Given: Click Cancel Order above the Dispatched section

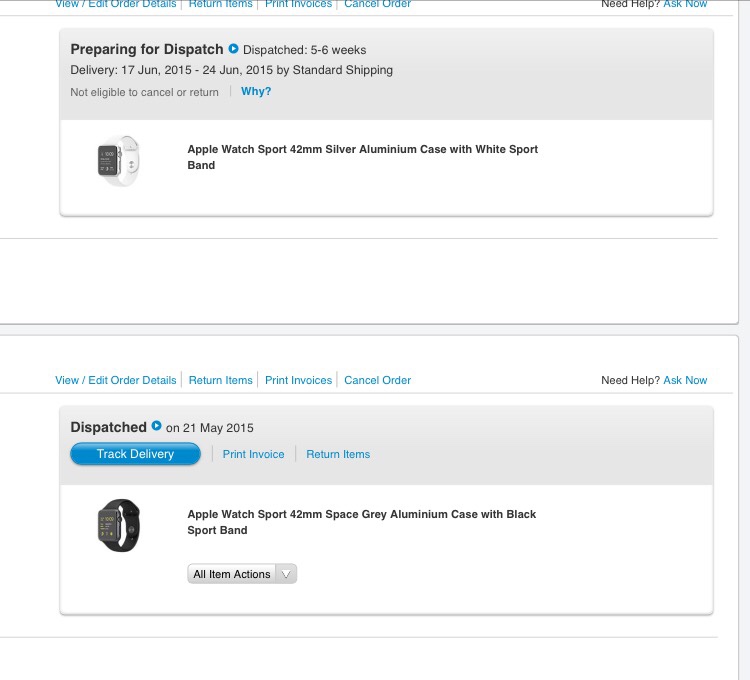Looking at the screenshot, I should [x=377, y=380].
